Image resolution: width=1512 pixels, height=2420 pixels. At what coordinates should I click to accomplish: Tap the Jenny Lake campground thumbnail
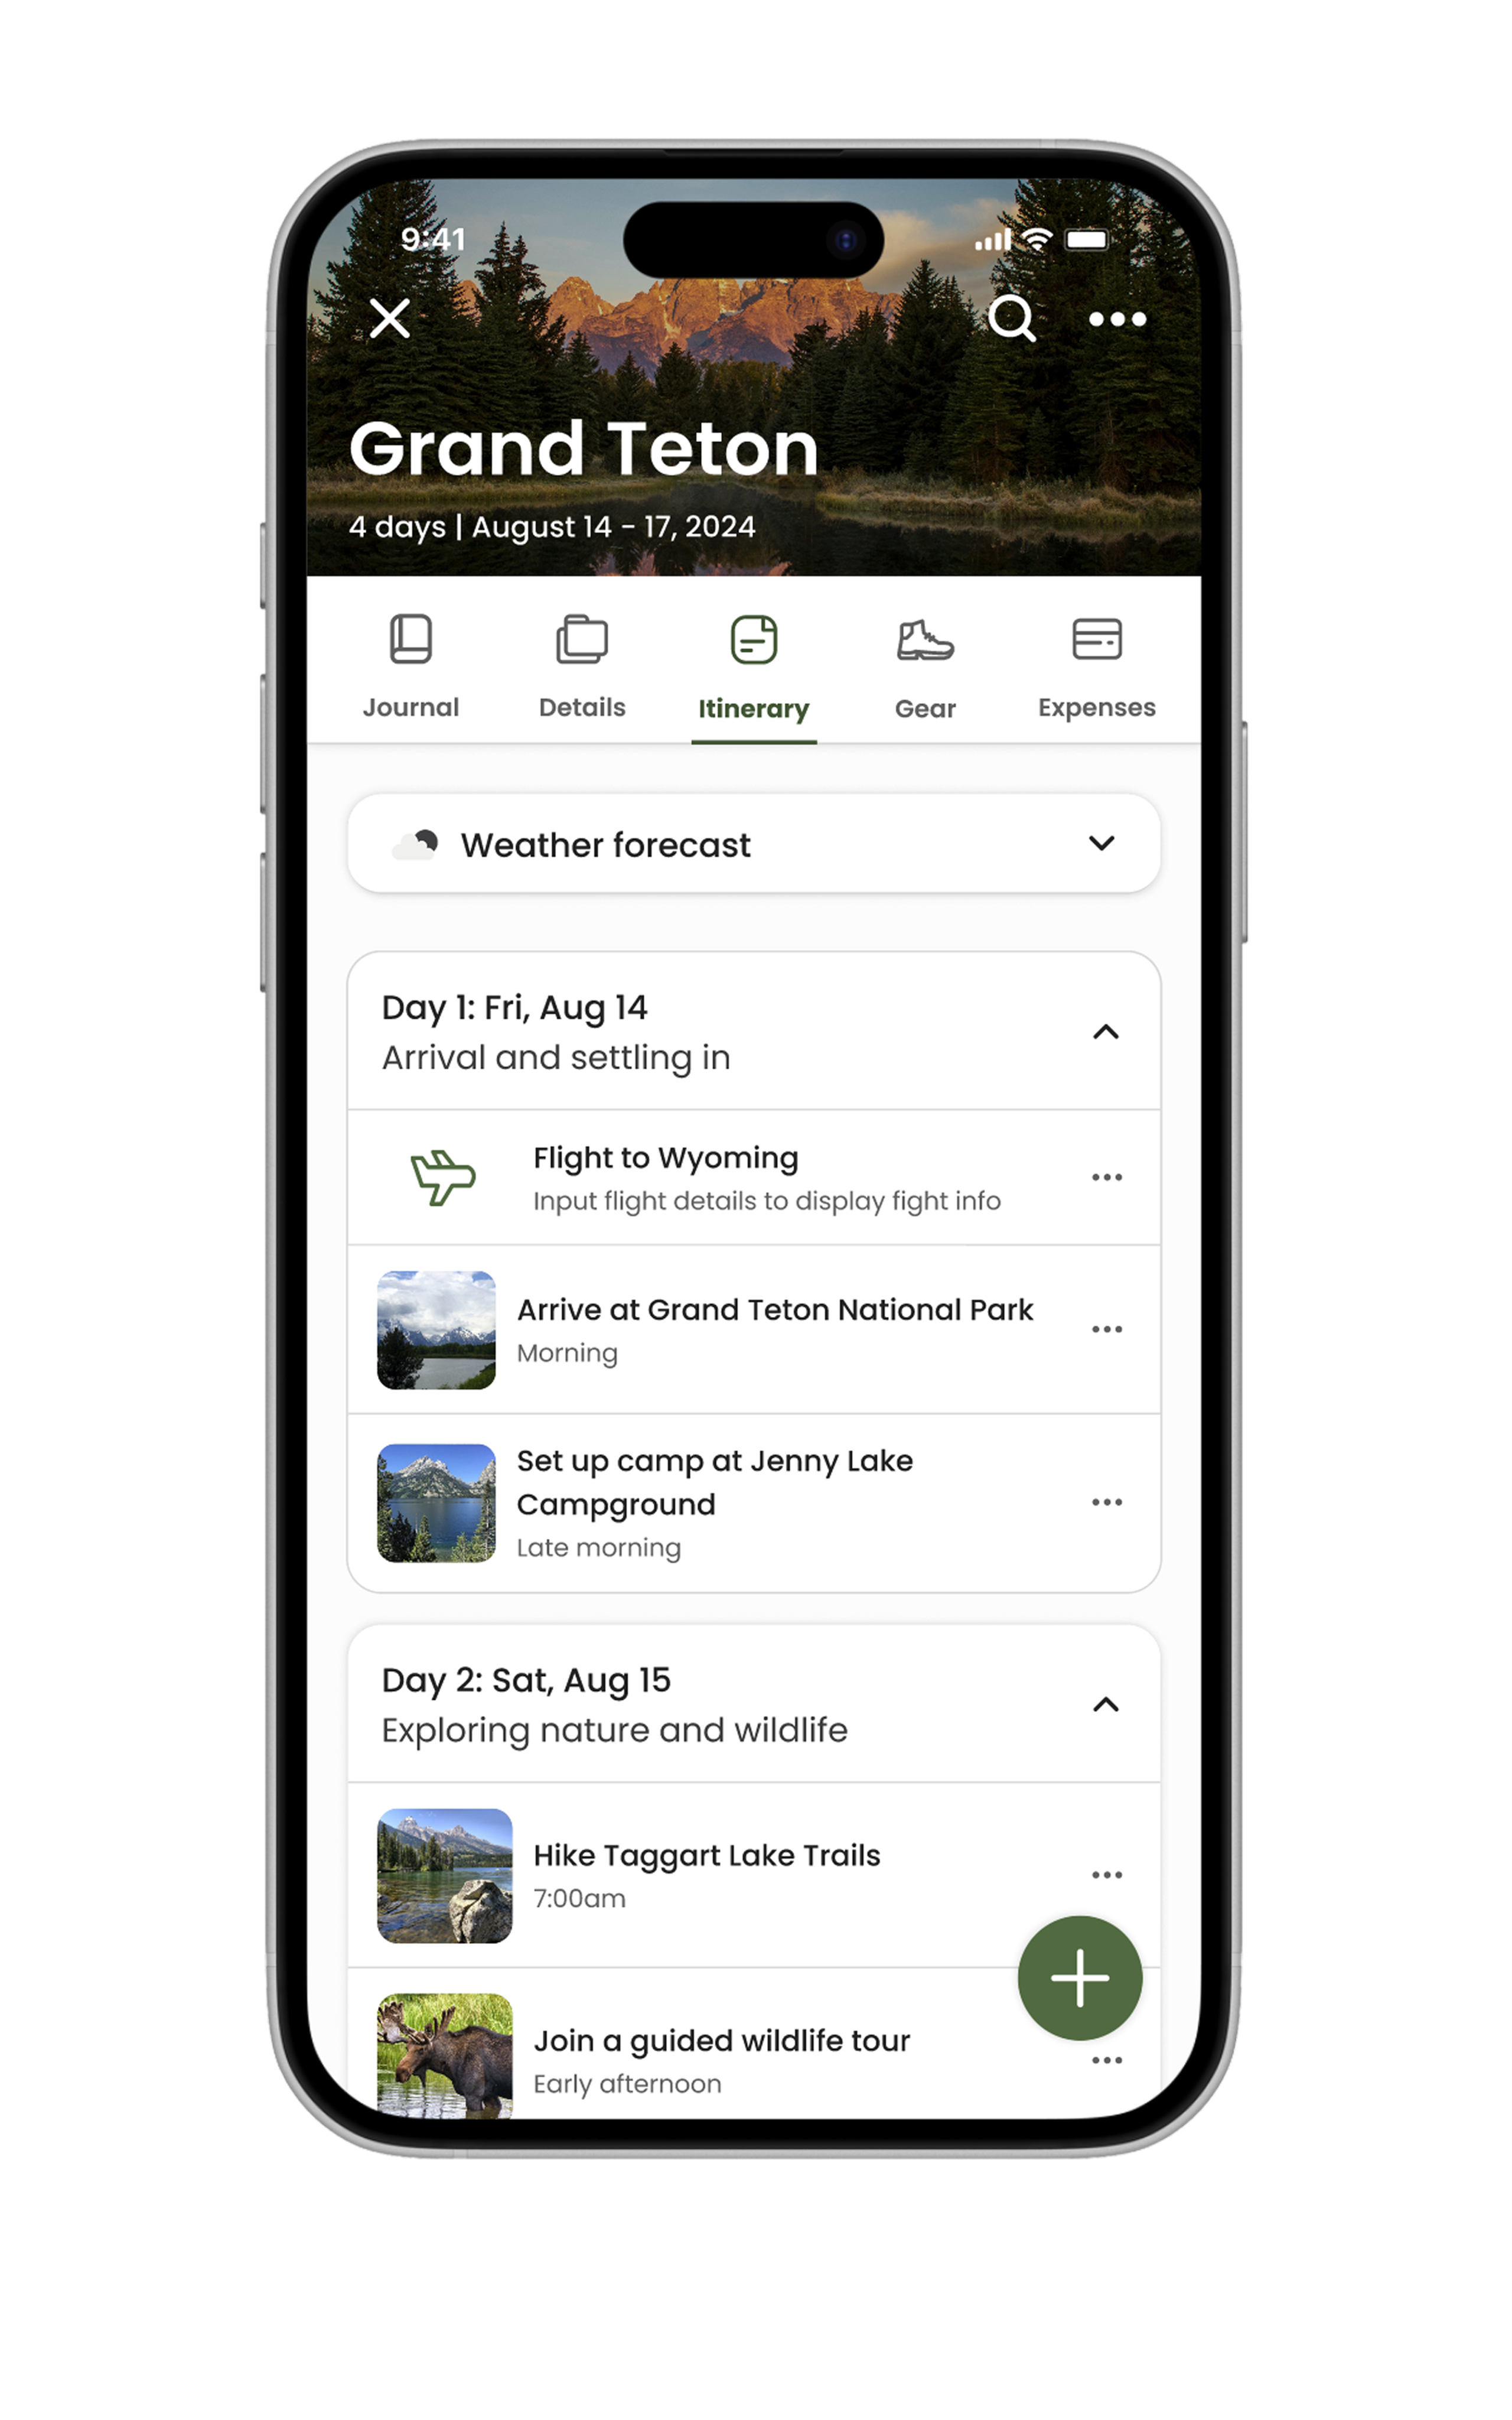click(436, 1502)
